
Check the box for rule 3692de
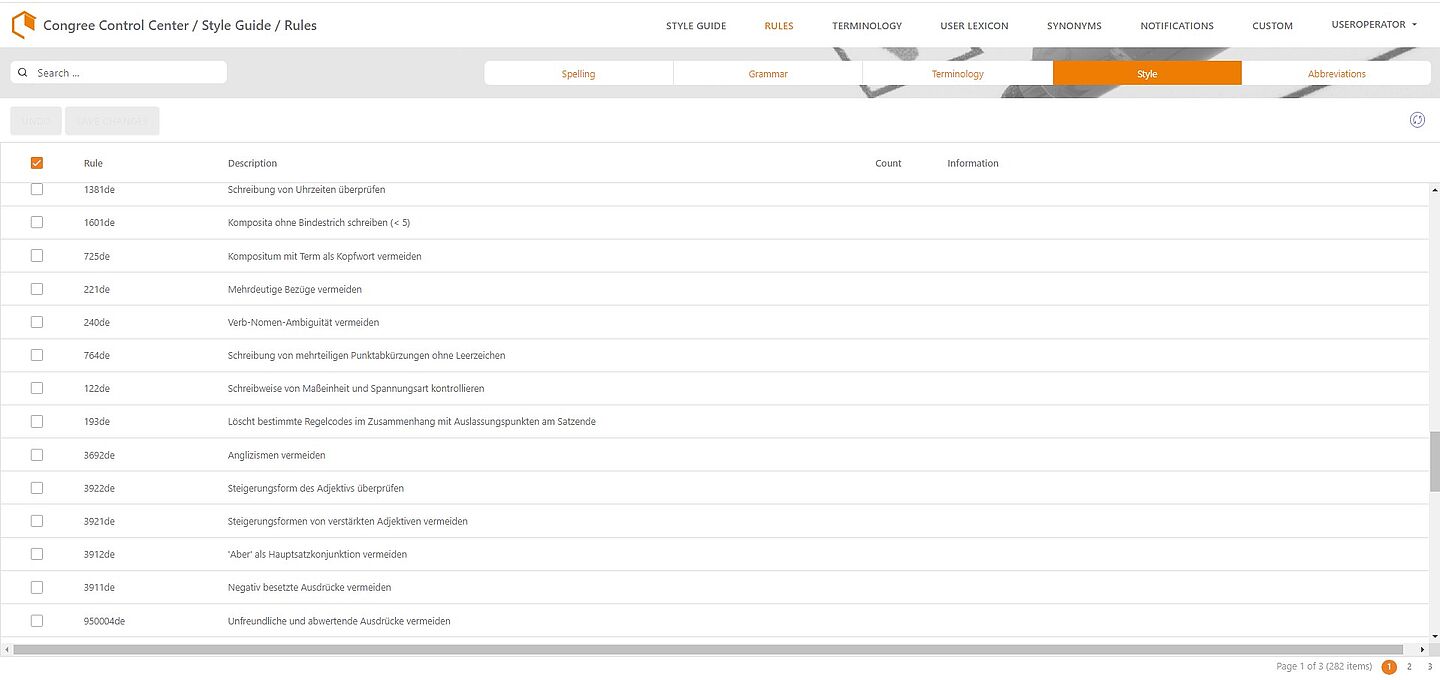(37, 455)
